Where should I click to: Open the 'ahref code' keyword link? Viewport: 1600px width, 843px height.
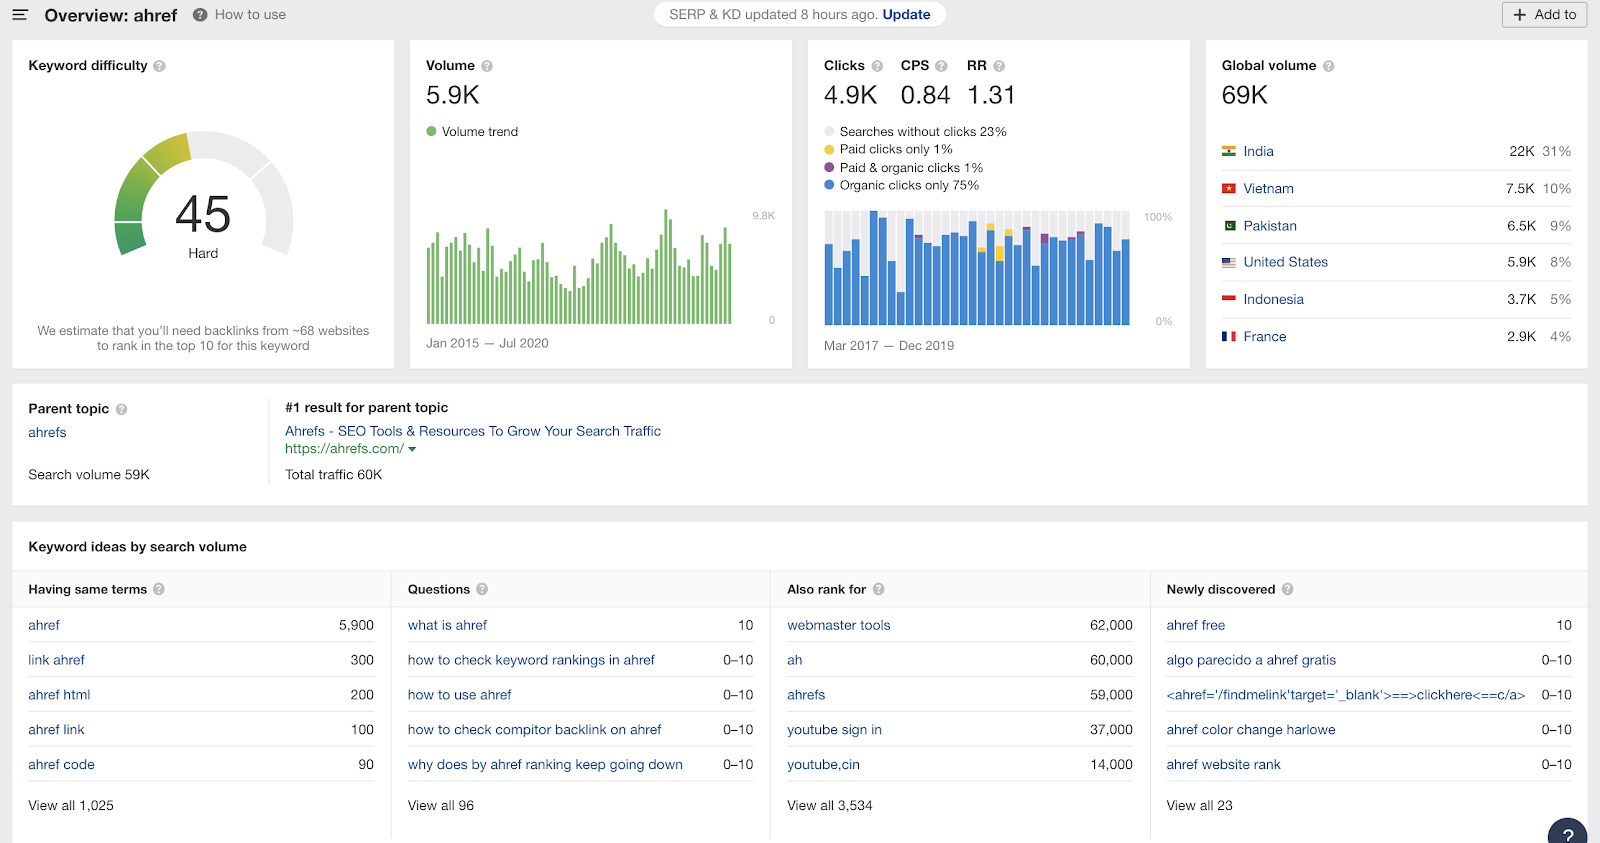coord(61,765)
